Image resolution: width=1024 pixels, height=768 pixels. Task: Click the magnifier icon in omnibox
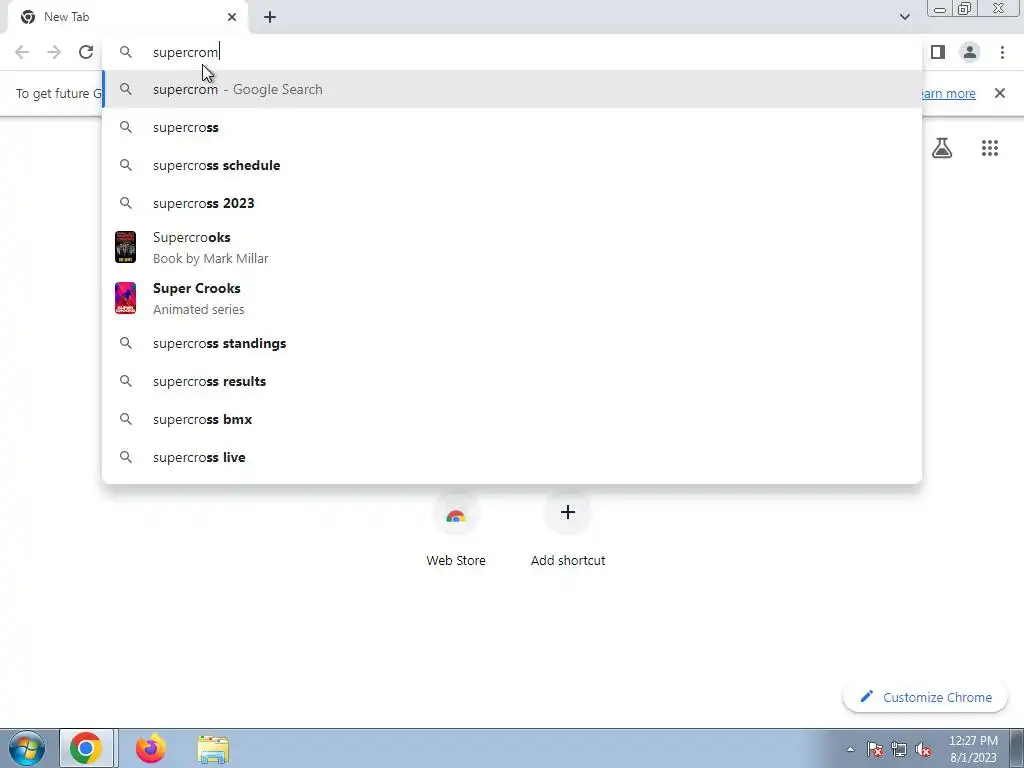click(126, 52)
